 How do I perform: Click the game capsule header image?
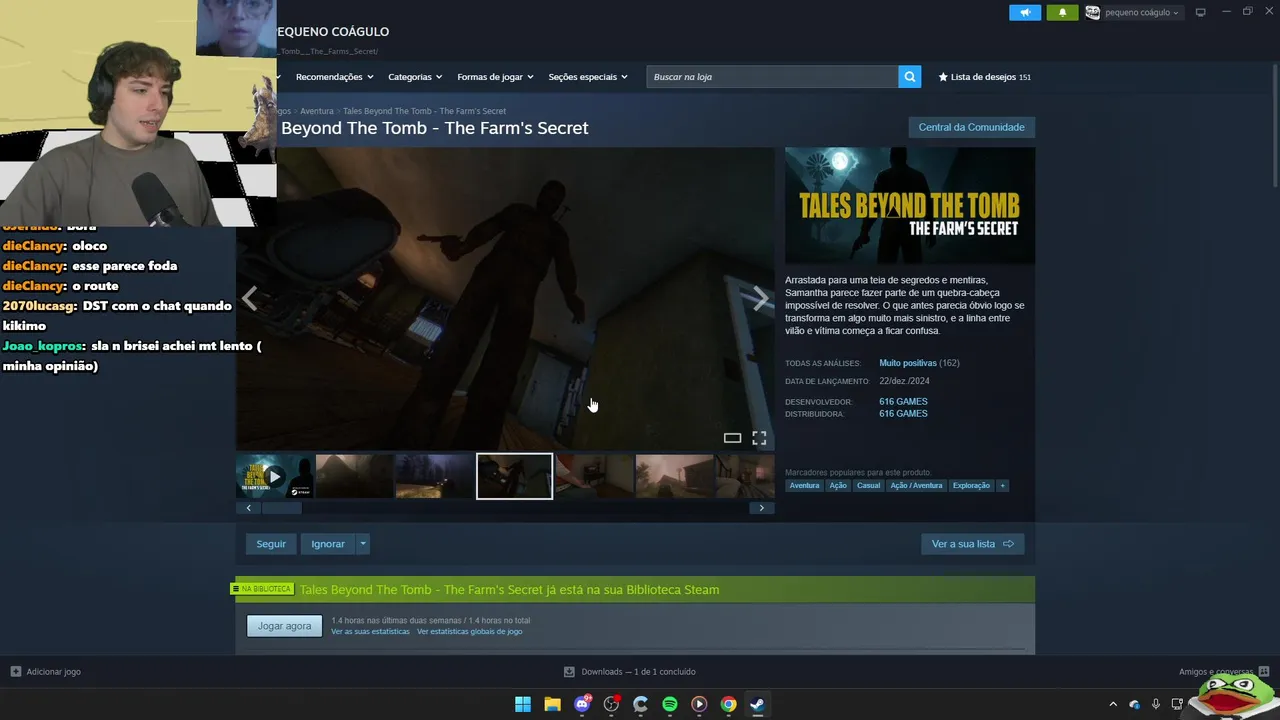point(910,206)
